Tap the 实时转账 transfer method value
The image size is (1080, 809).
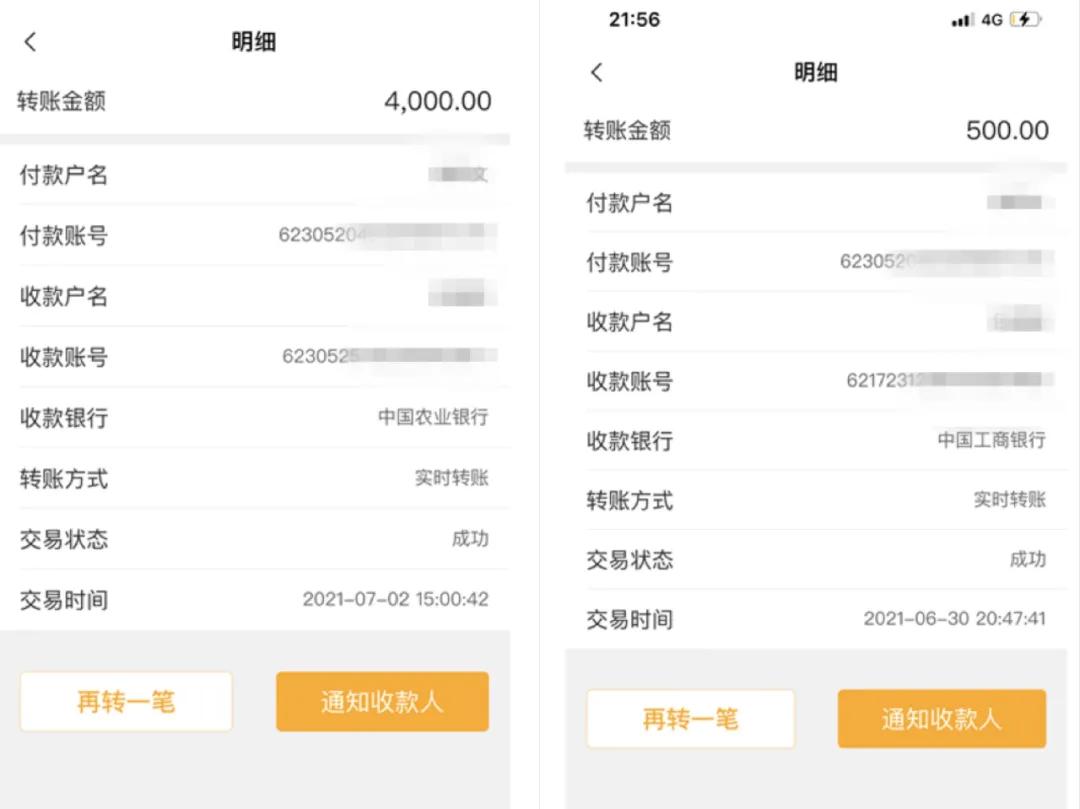(454, 479)
